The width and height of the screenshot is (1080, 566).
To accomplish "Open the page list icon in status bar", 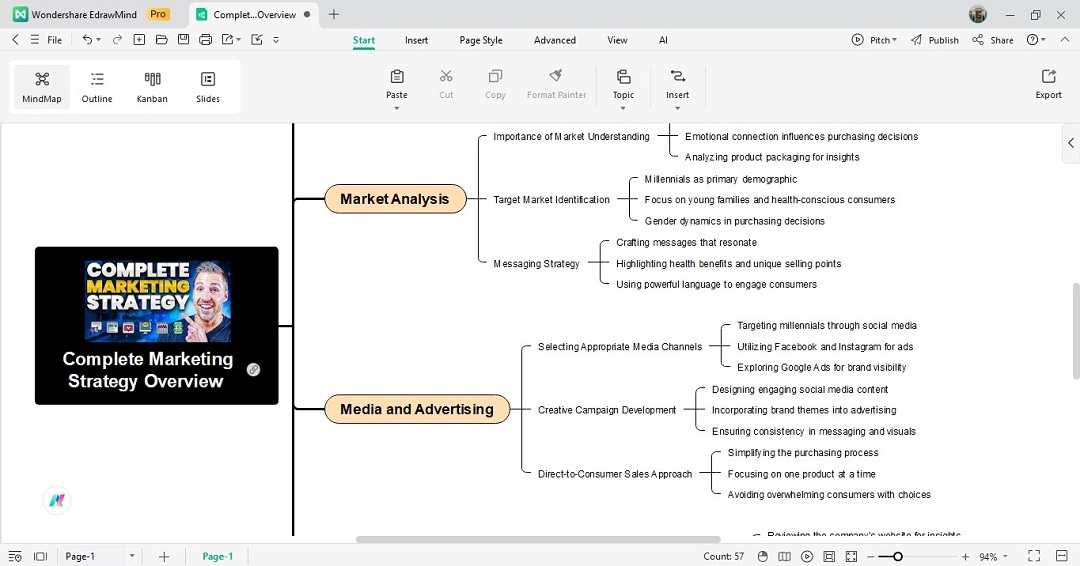I will (15, 556).
